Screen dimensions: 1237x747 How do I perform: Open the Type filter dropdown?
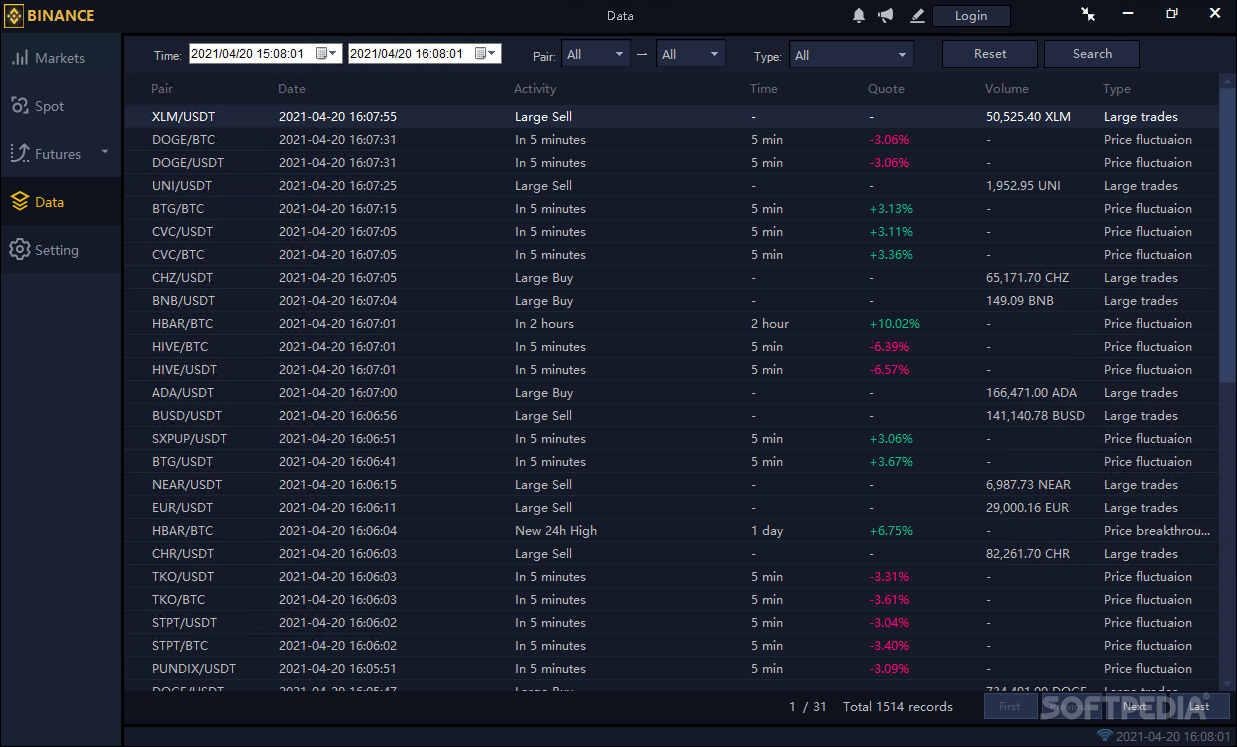coord(851,55)
